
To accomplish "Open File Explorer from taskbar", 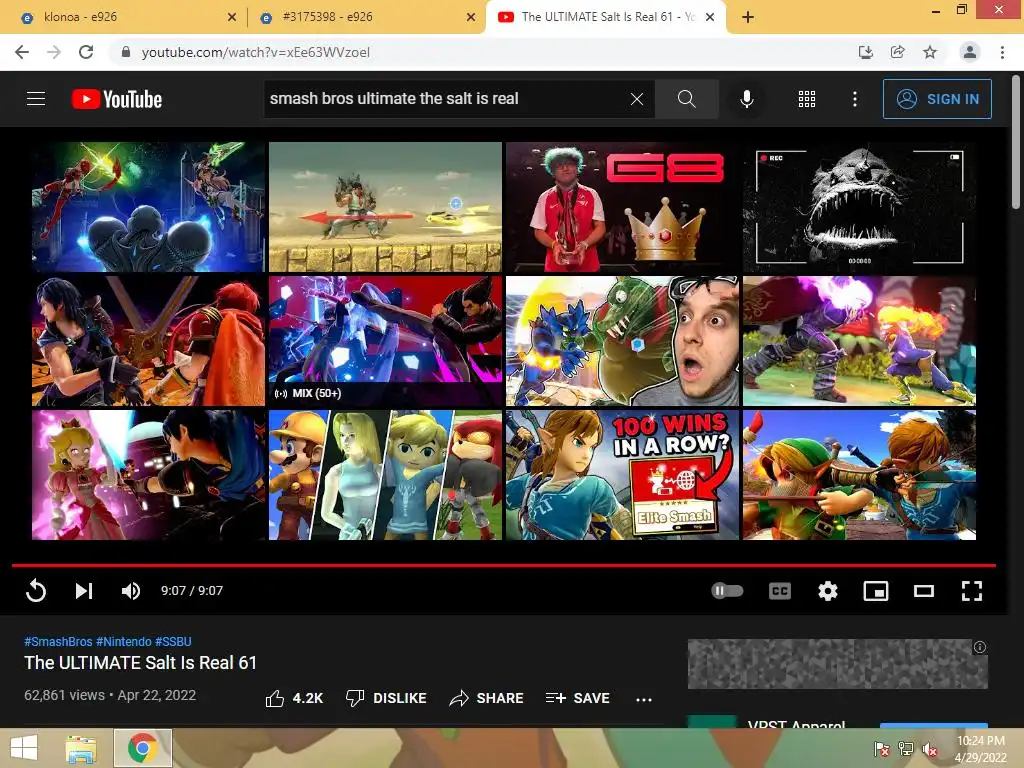I will (81, 748).
